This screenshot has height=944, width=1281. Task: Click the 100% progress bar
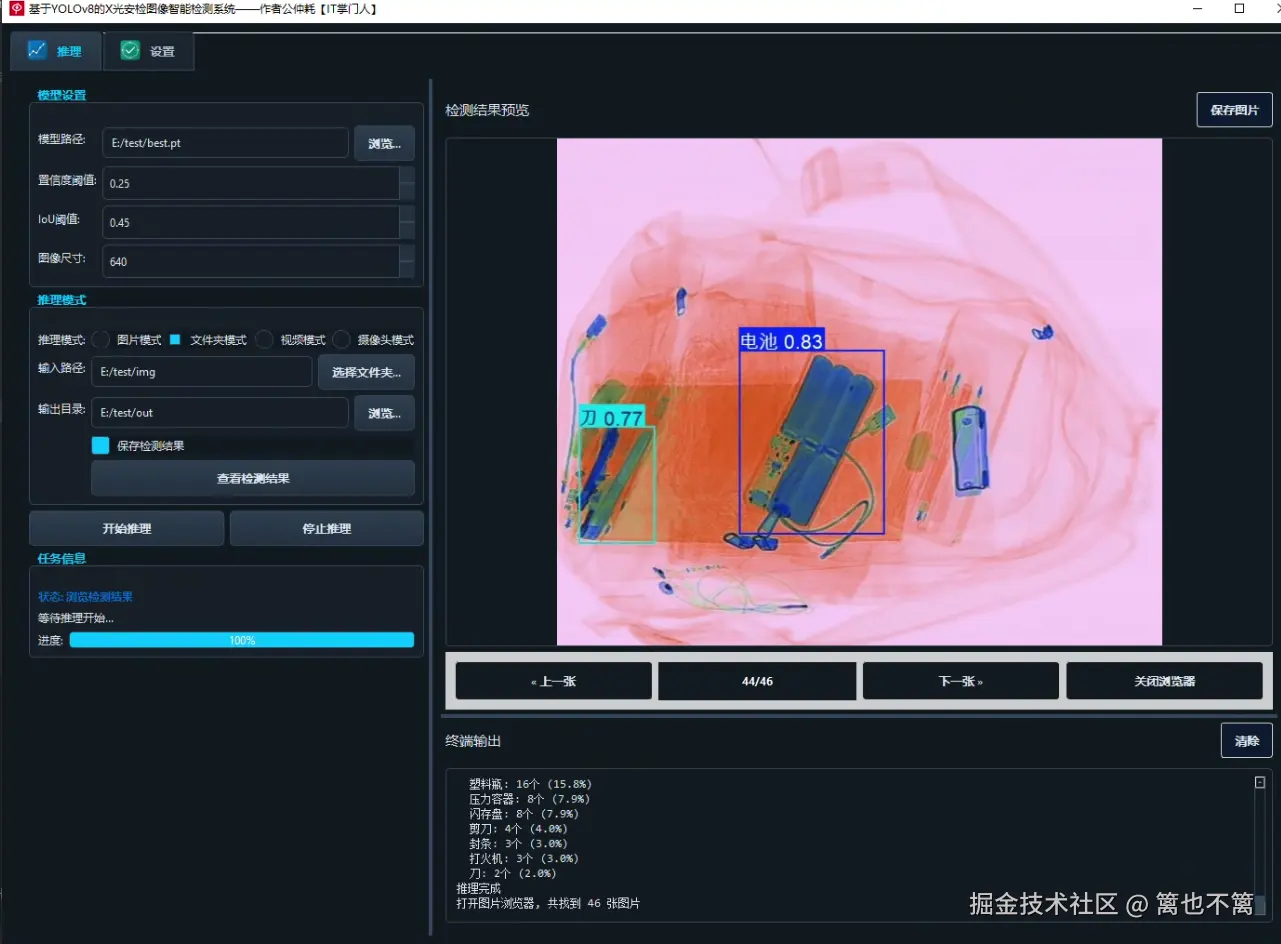[x=242, y=640]
